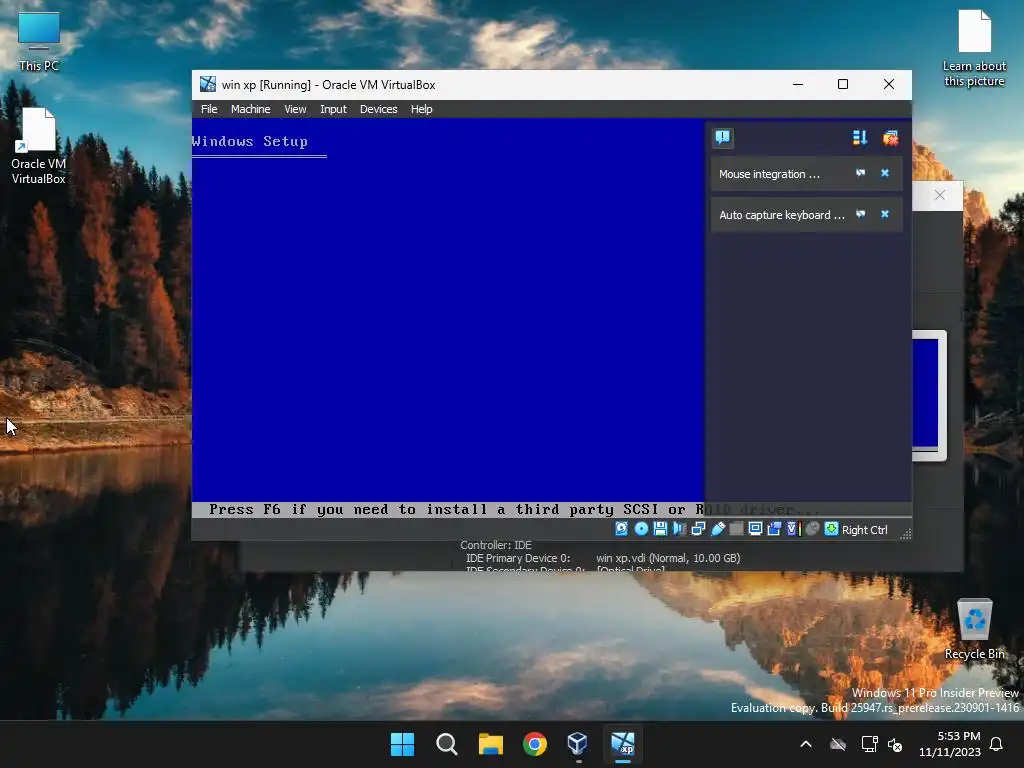Click the shared folders status icon

coord(736,529)
